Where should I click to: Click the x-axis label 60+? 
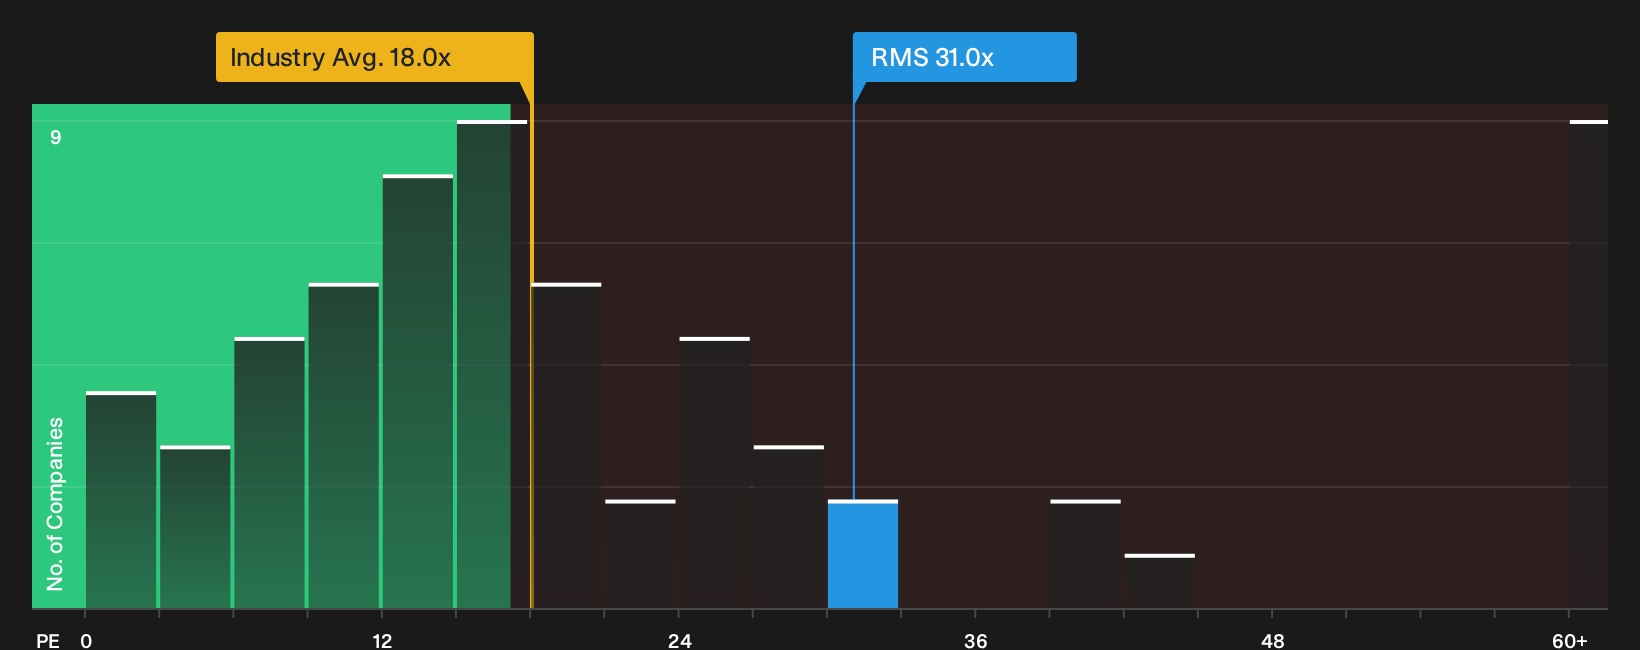click(x=1570, y=641)
